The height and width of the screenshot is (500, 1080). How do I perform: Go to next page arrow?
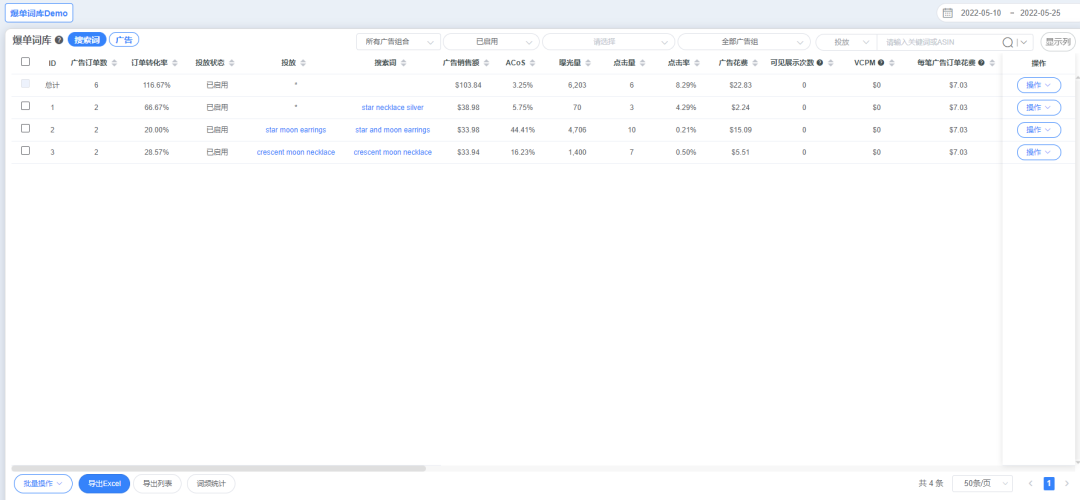(x=1066, y=483)
